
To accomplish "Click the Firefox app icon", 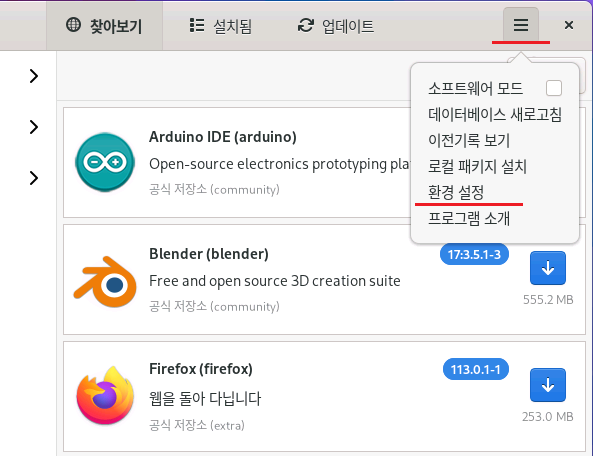I will (105, 396).
